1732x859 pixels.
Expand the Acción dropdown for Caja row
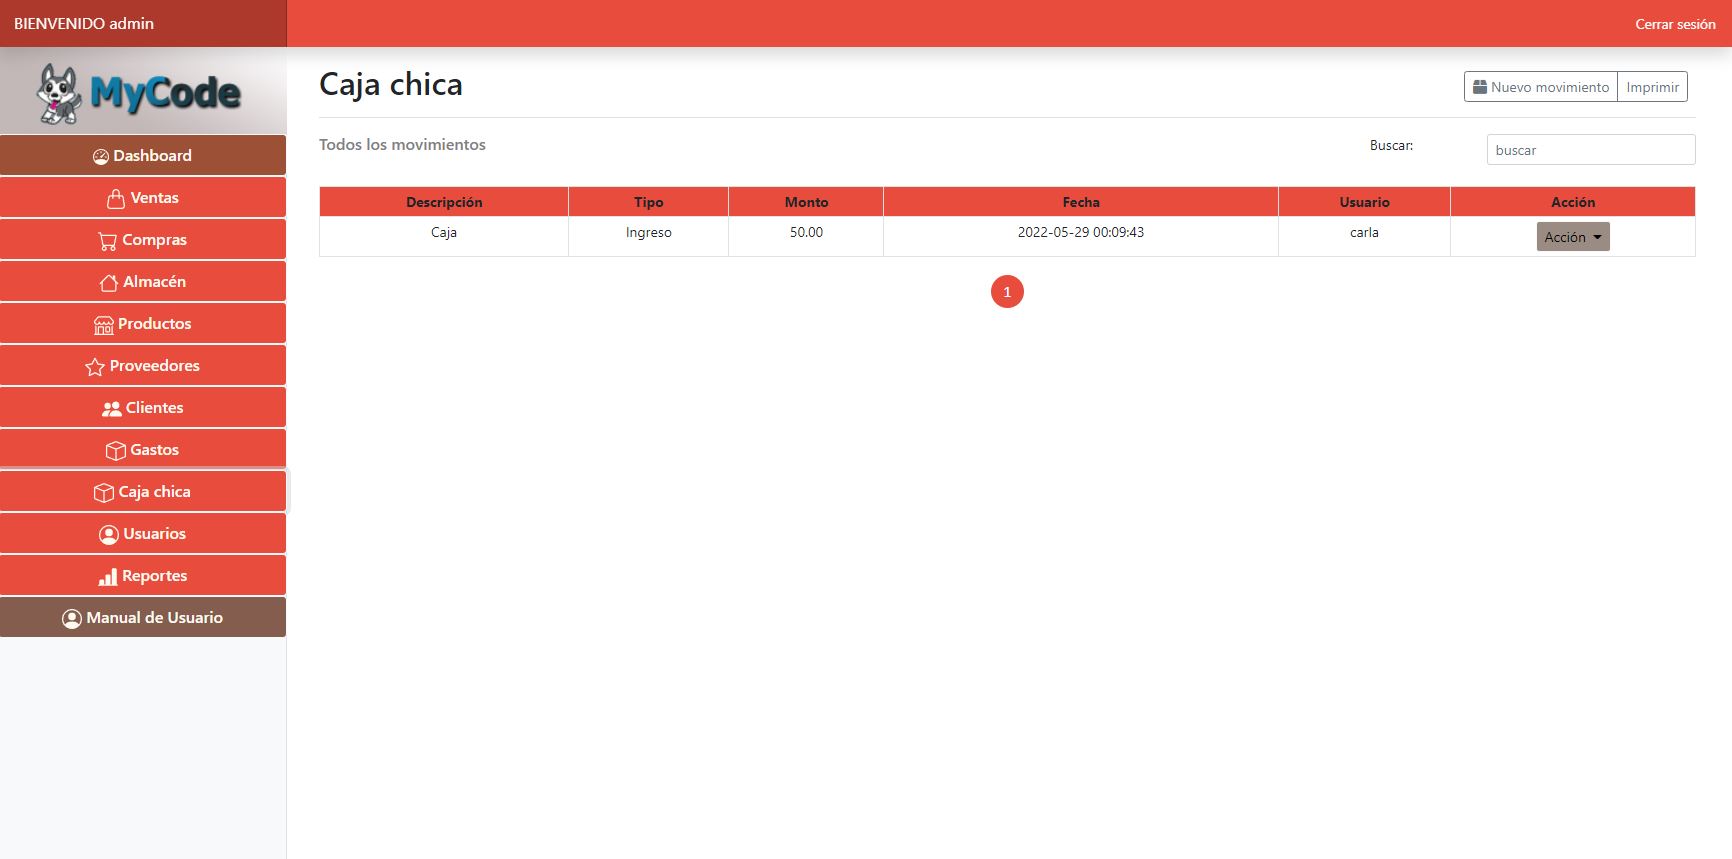(x=1572, y=237)
